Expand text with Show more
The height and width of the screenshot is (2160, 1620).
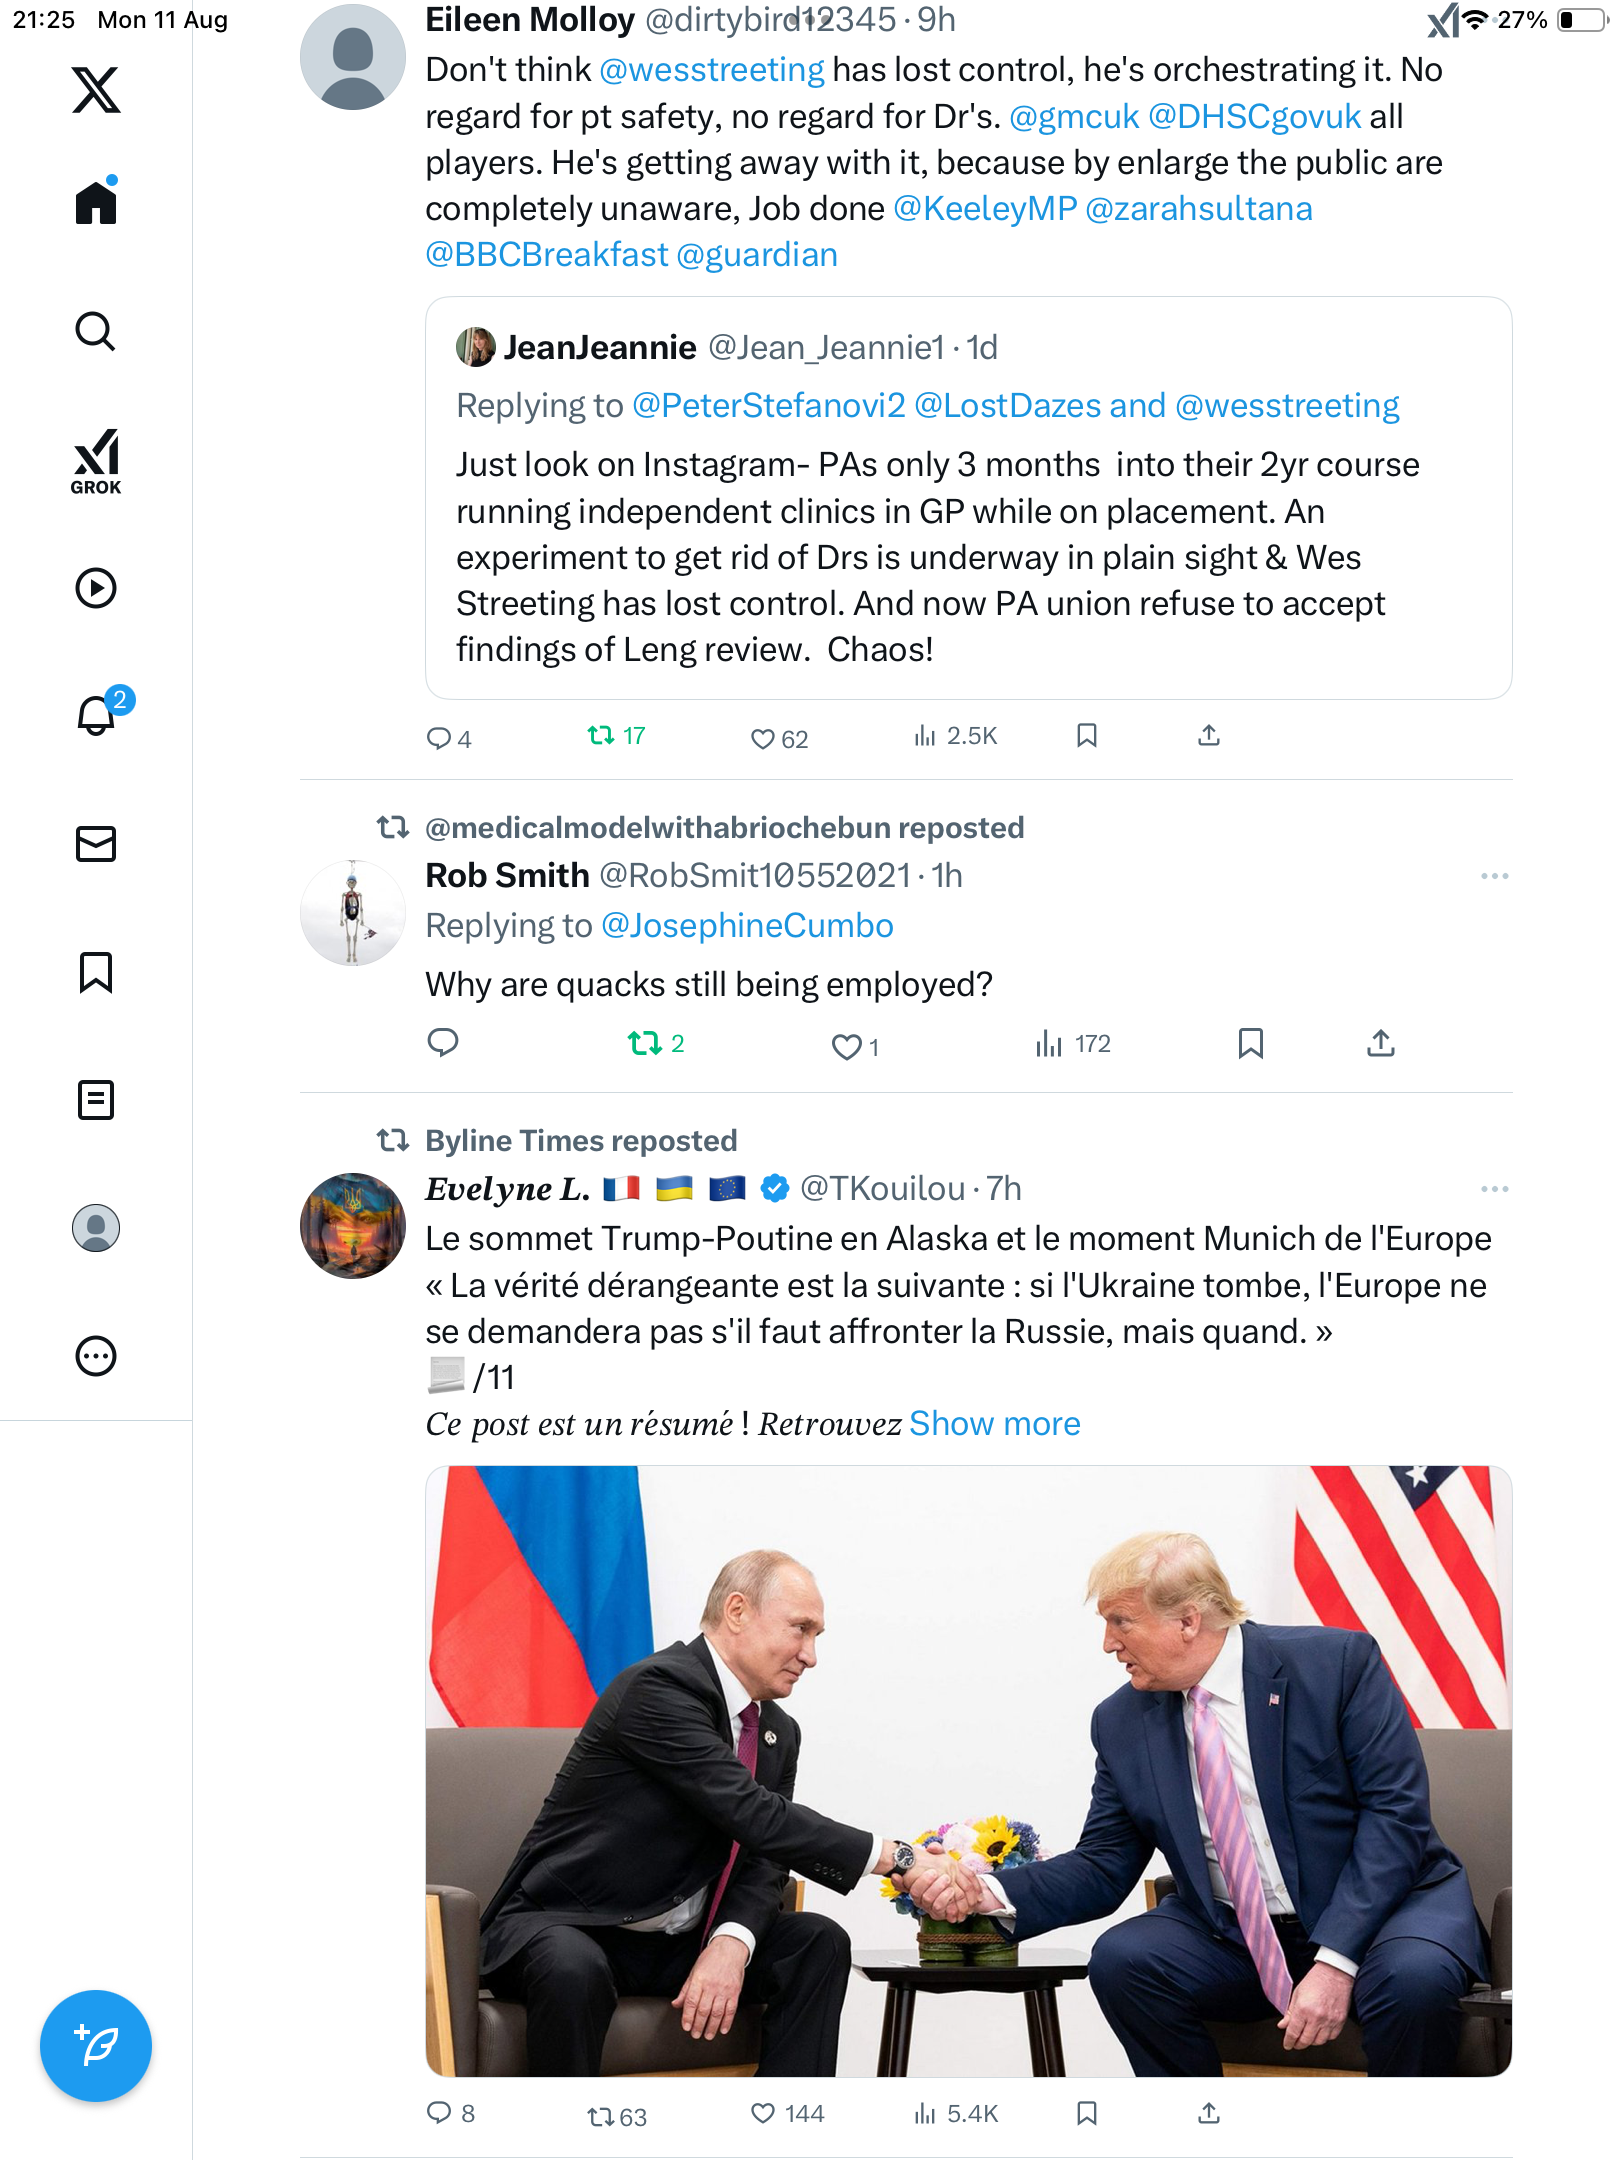click(994, 1423)
